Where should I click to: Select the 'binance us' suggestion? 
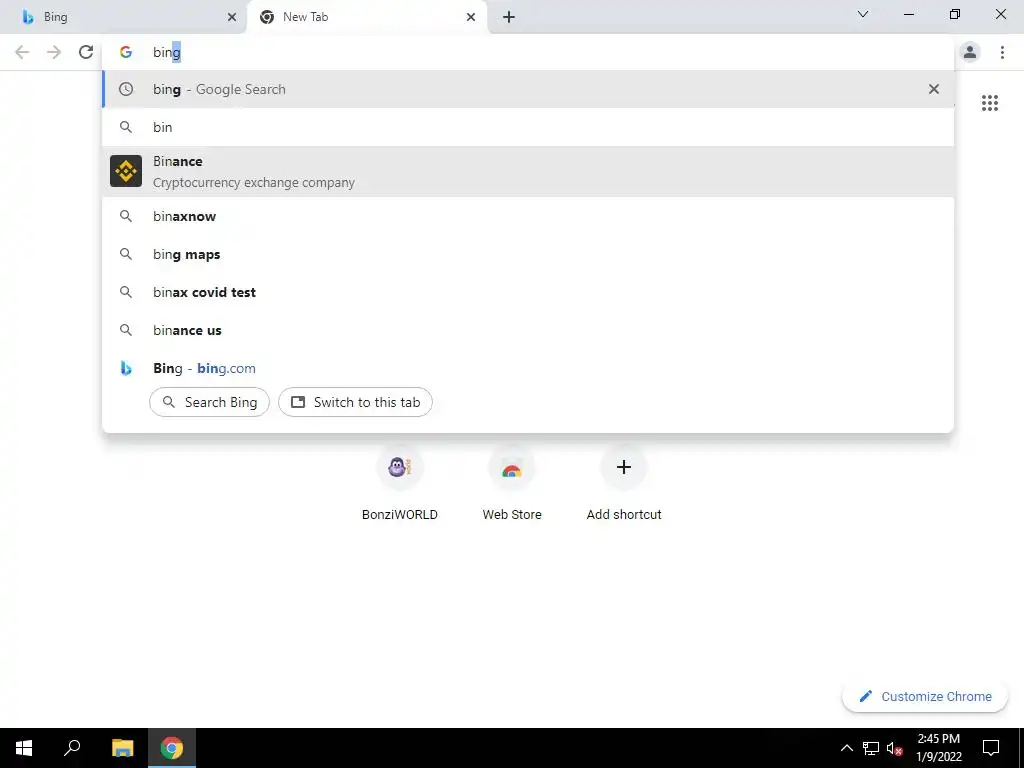coord(528,330)
